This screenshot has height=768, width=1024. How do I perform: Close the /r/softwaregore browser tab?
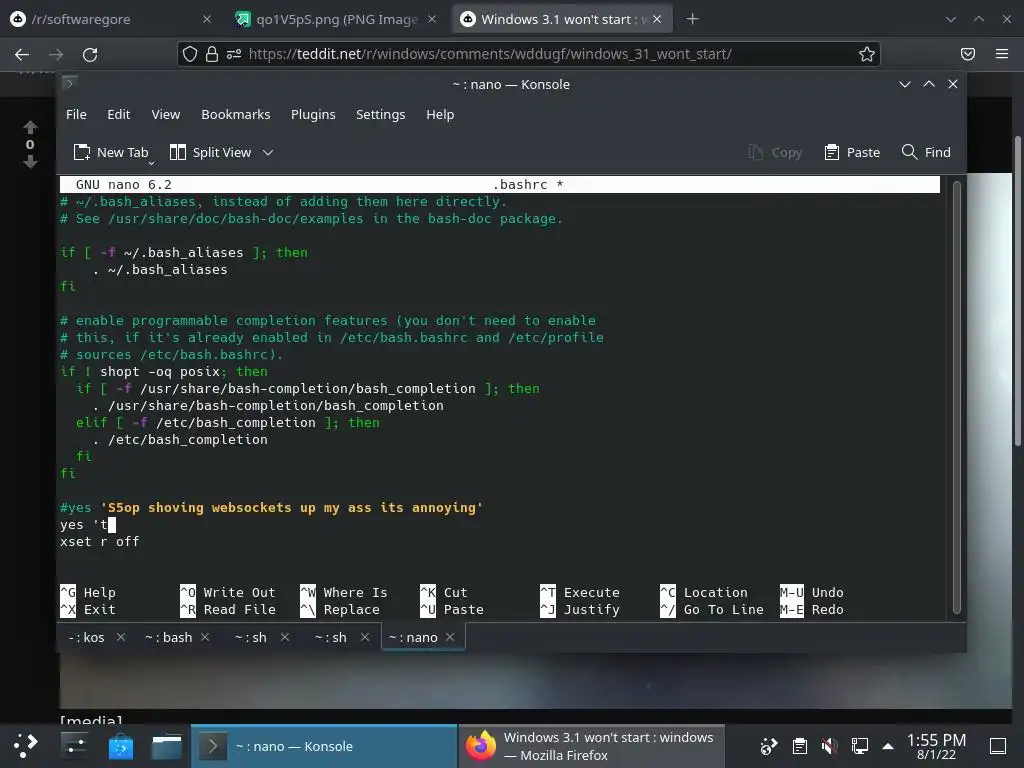pyautogui.click(x=206, y=19)
